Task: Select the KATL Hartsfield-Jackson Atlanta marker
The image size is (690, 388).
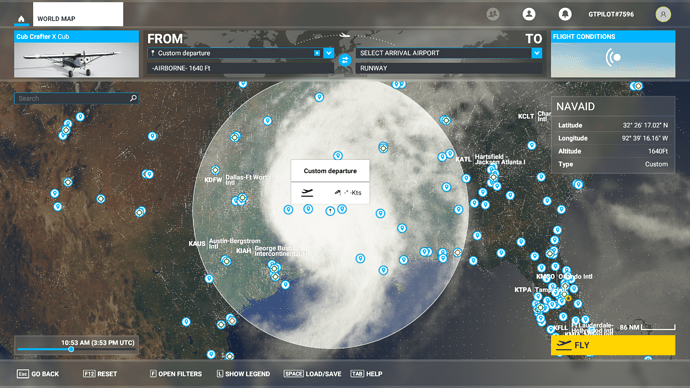Action: (x=494, y=177)
